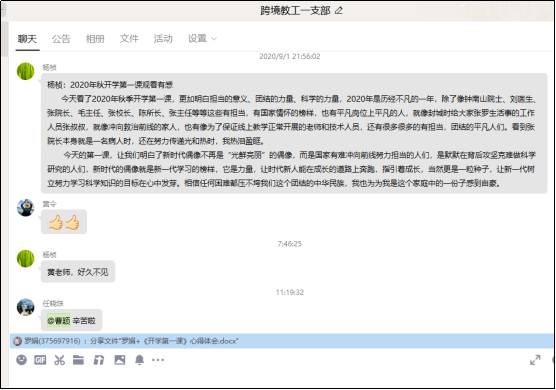Click the 黄老师，好久不见 message bubble
Screen dimensions: 556x390
tap(78, 272)
